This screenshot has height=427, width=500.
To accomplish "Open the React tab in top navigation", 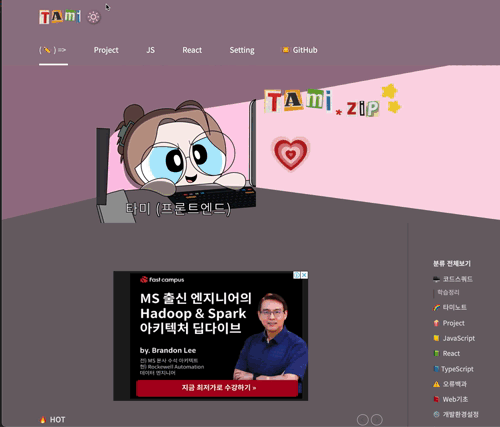I will 192,50.
